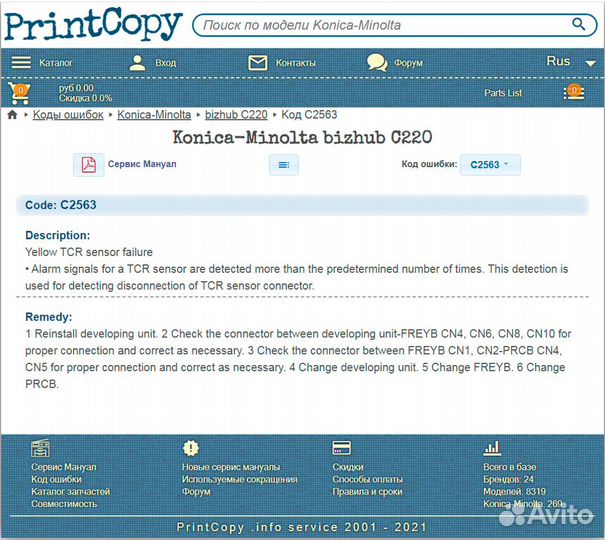Click the Моделей: 8319 statistic
Image resolution: width=605 pixels, height=540 pixels.
[x=514, y=492]
